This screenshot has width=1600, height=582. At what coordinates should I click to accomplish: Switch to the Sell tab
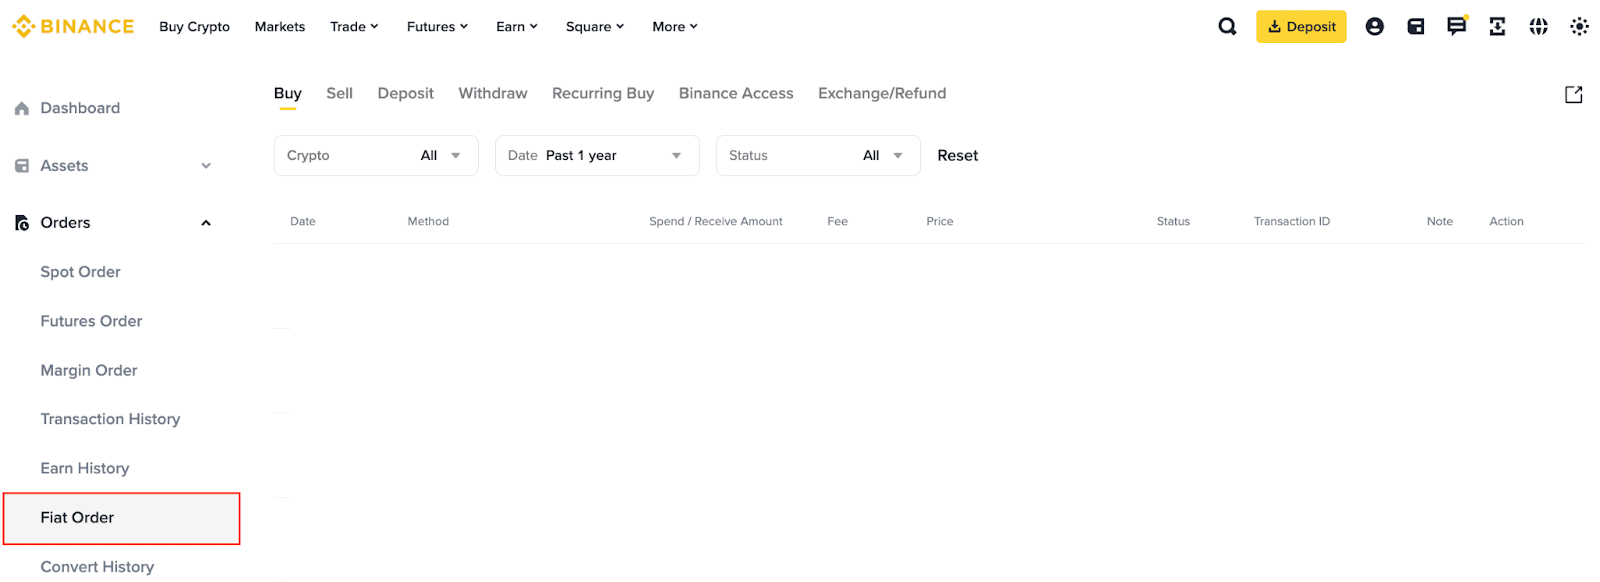click(339, 93)
